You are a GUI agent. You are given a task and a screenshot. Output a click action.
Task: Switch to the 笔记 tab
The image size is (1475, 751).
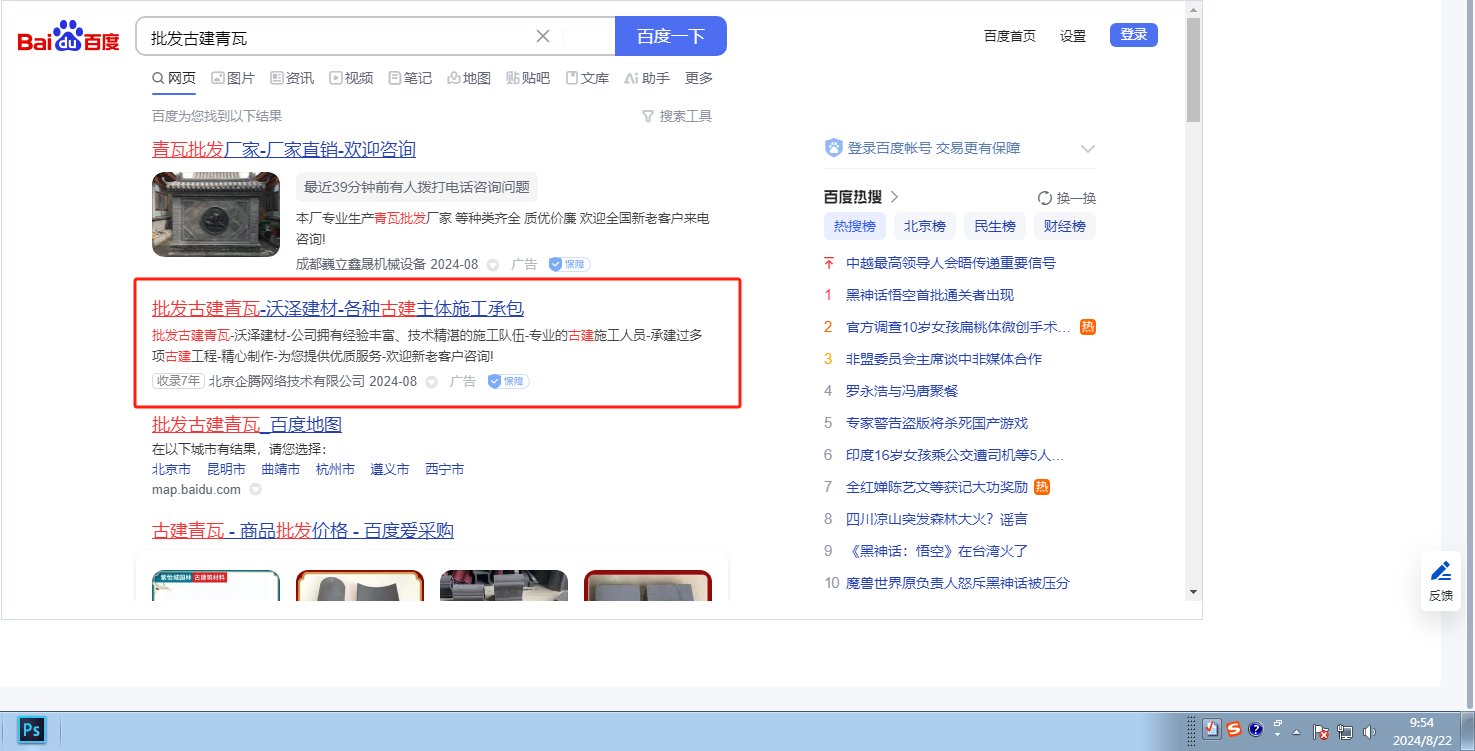410,78
